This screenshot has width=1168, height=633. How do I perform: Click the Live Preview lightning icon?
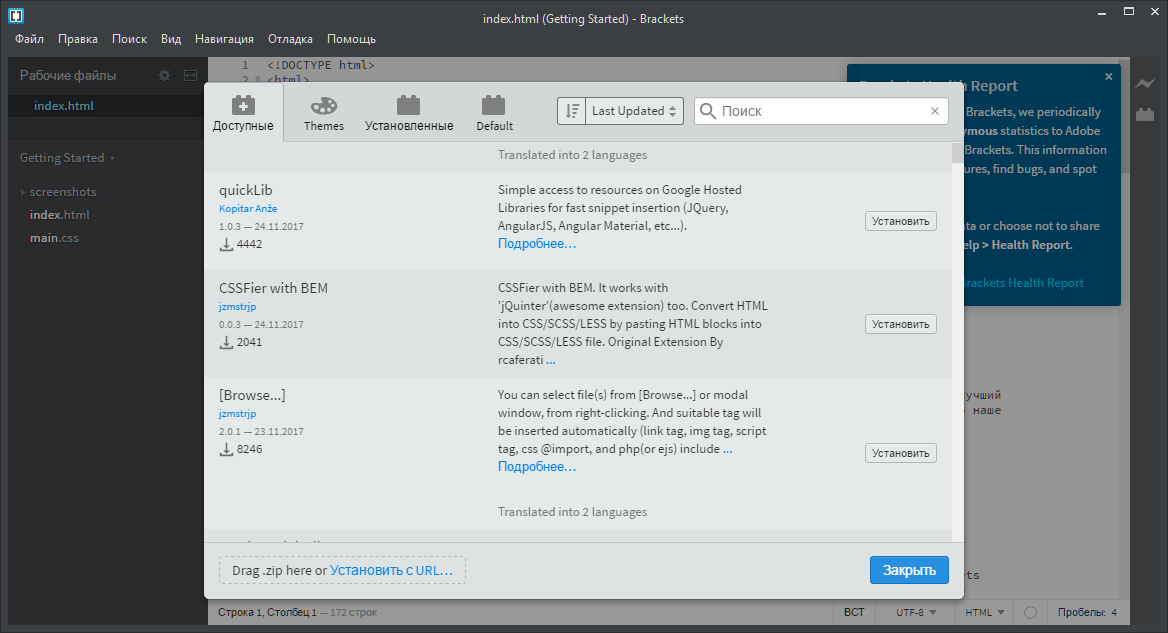coord(1144,85)
